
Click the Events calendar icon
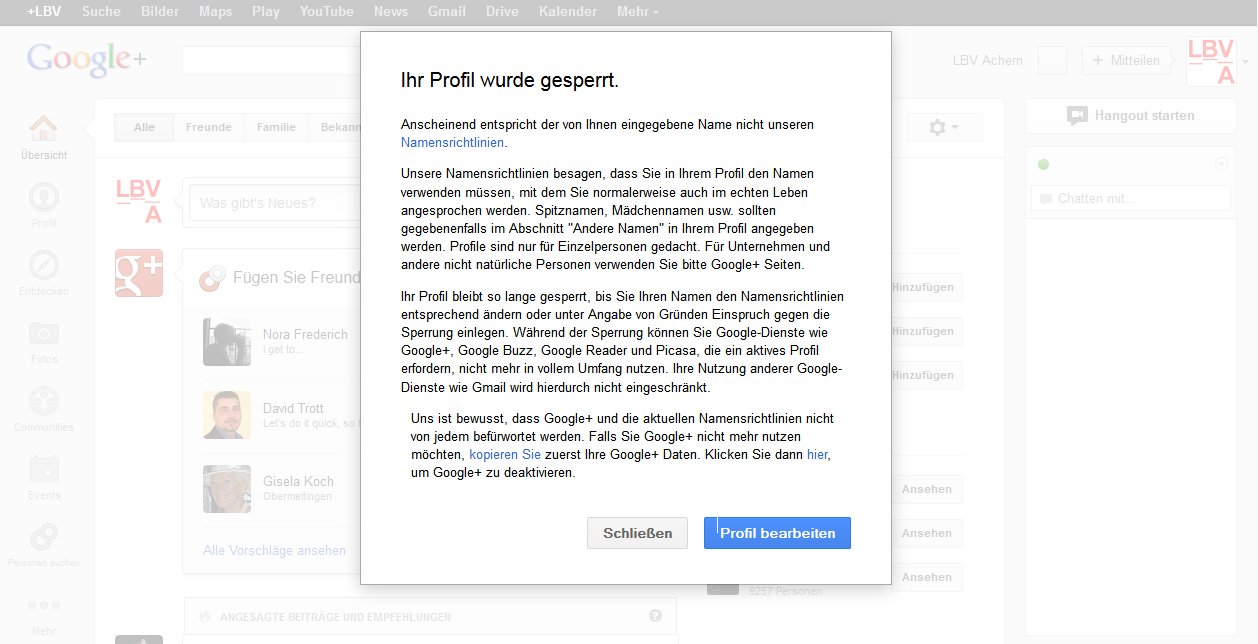point(44,470)
